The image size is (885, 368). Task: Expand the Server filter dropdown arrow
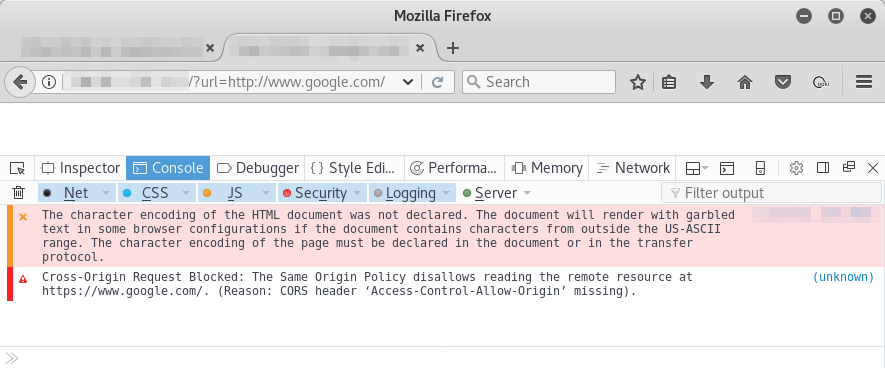[x=527, y=193]
